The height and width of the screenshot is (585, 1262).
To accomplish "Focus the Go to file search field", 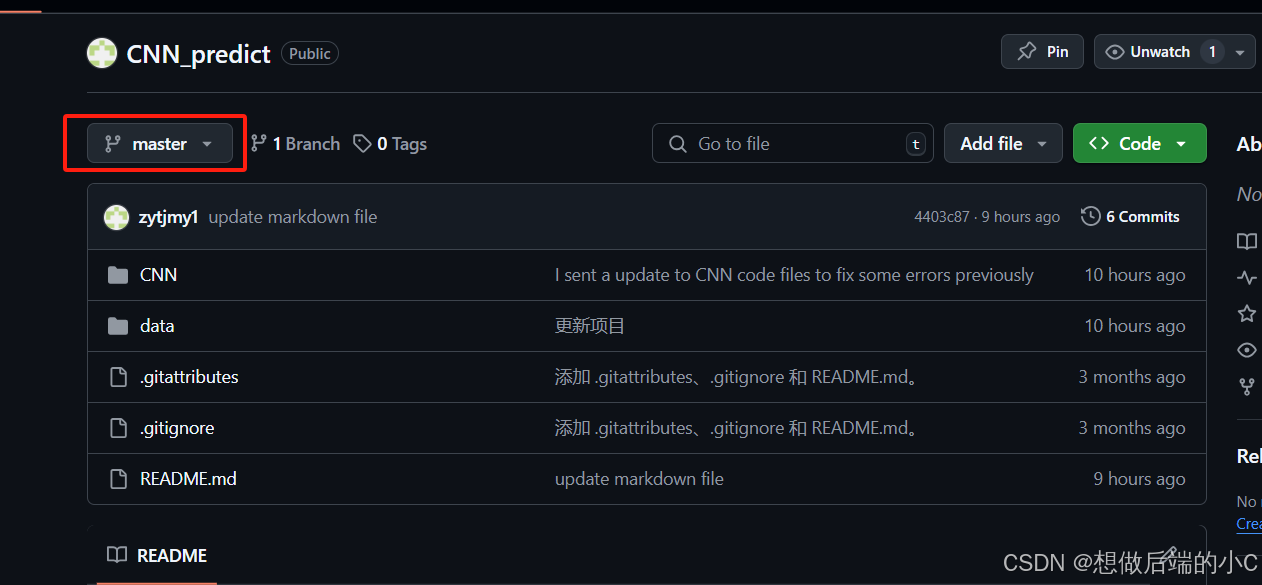I will point(792,144).
